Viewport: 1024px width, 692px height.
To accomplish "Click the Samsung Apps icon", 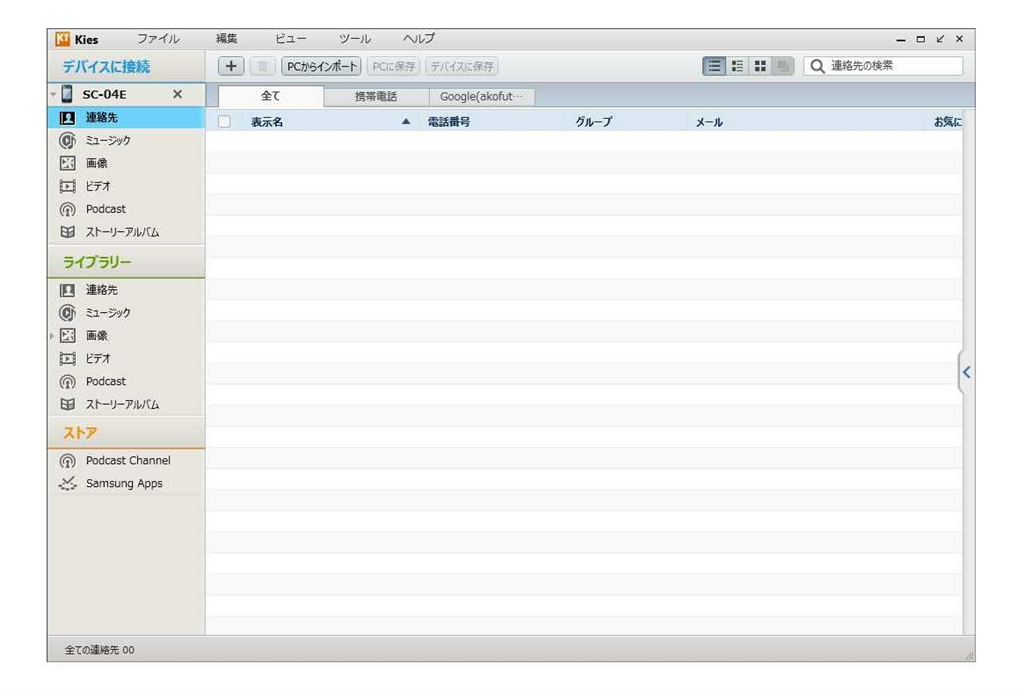I will click(x=67, y=484).
